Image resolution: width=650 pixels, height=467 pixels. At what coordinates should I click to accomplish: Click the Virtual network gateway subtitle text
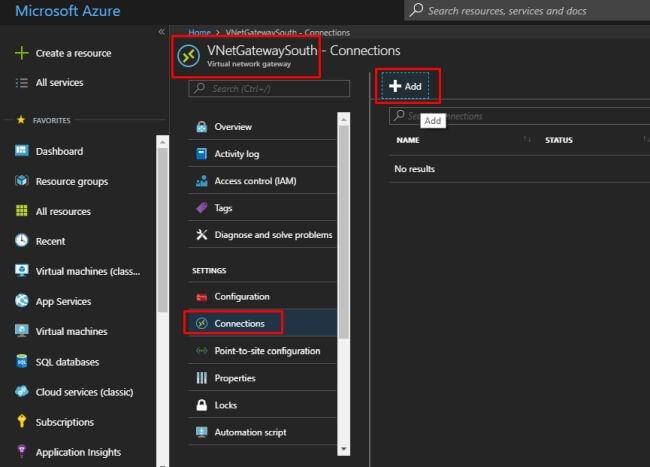coord(249,64)
